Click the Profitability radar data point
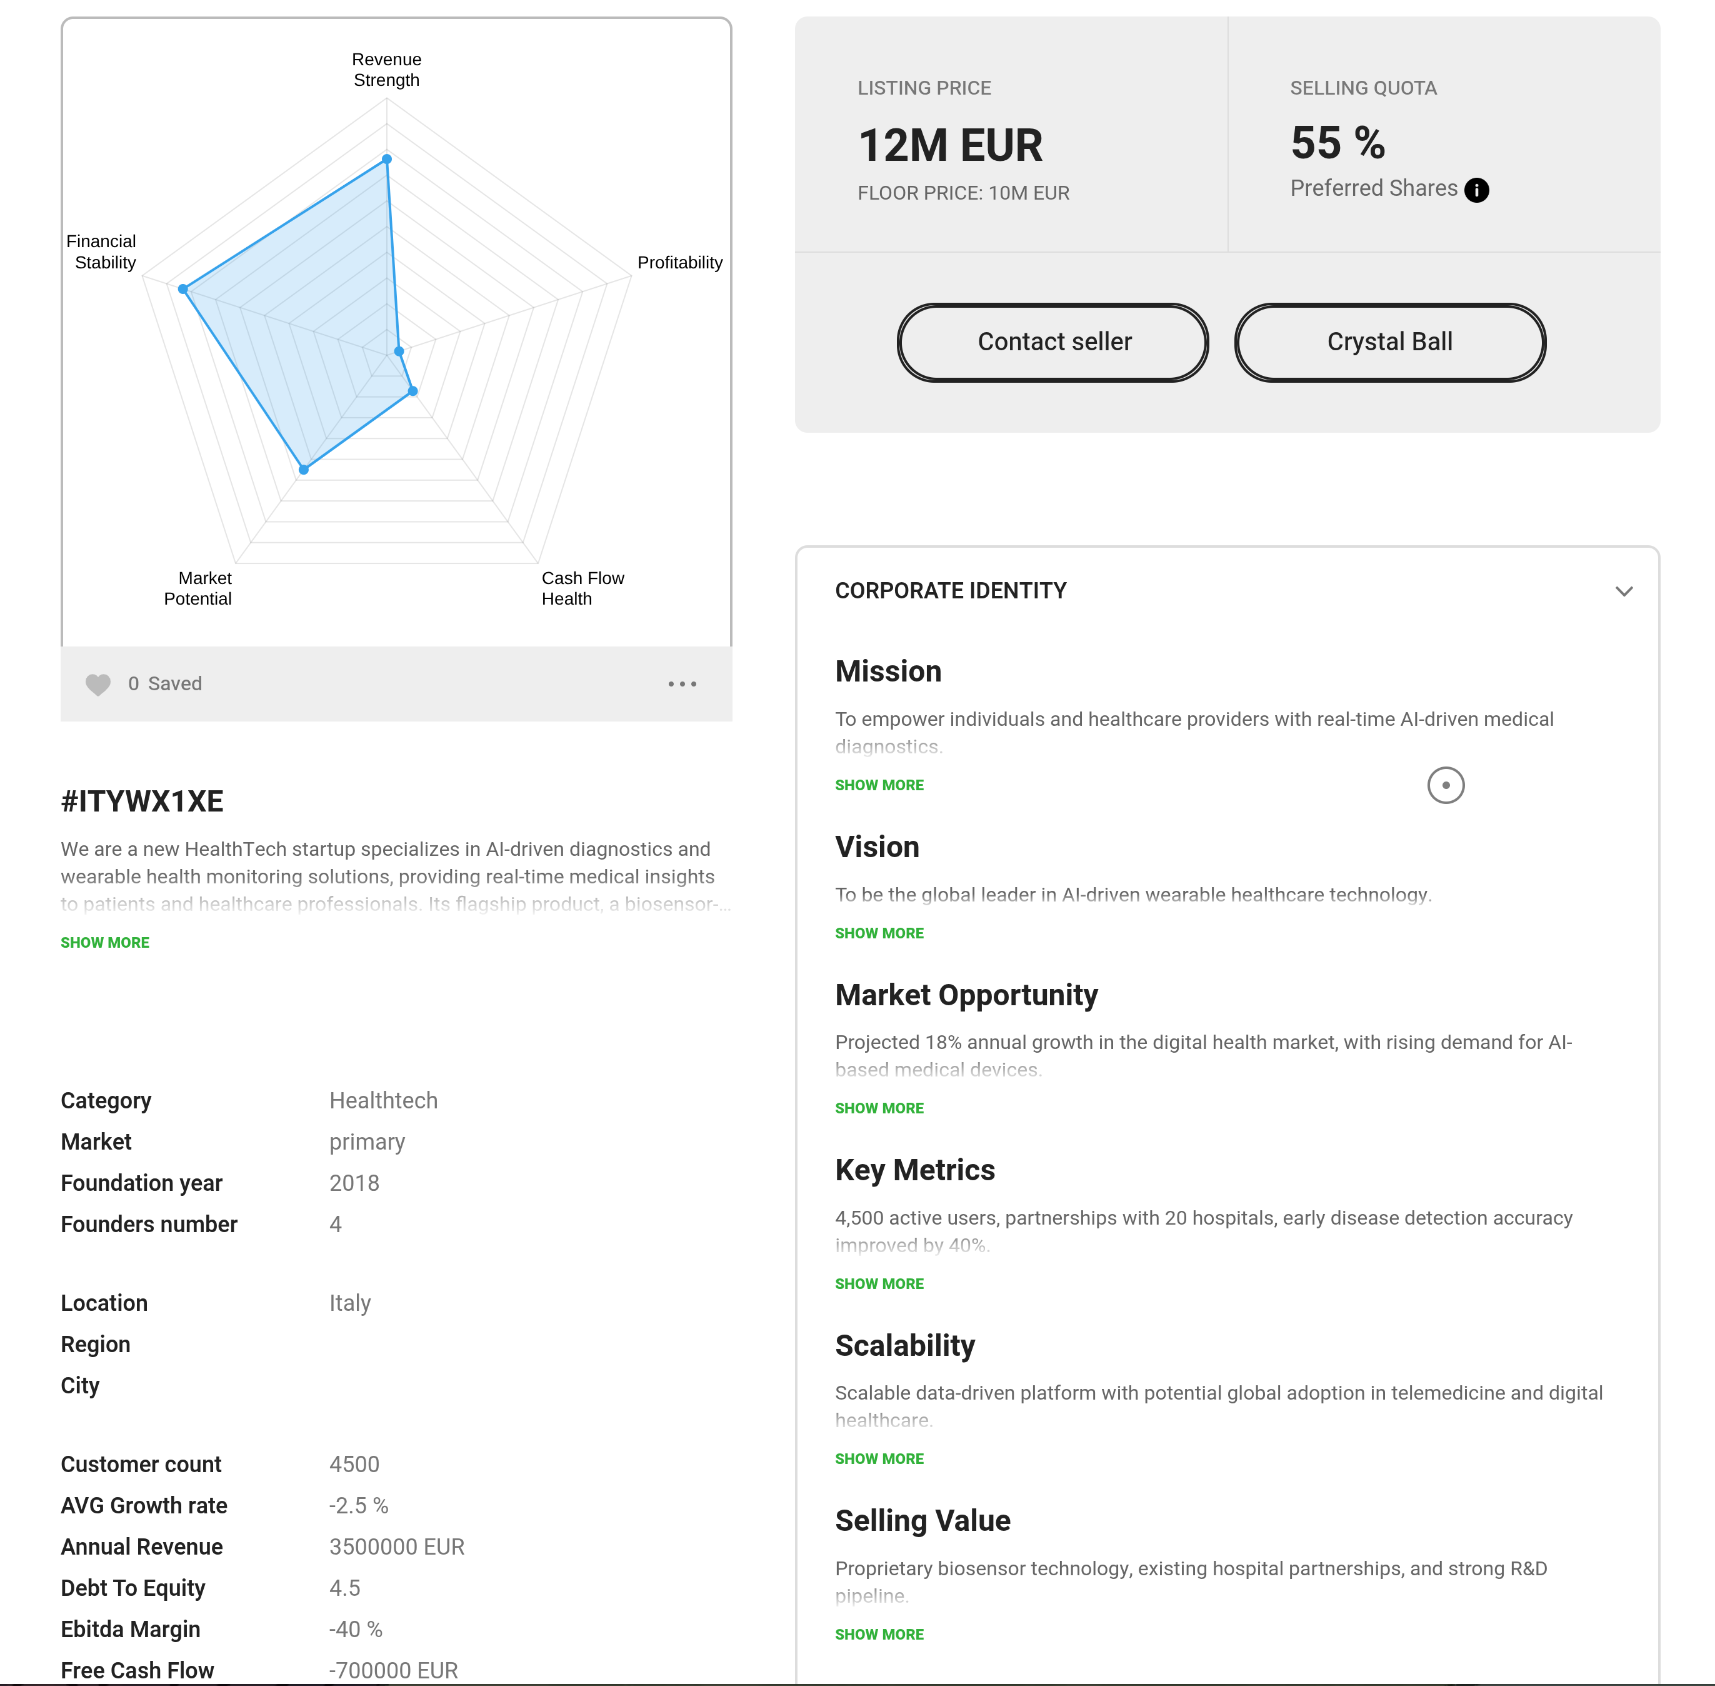This screenshot has height=1686, width=1715. click(399, 351)
